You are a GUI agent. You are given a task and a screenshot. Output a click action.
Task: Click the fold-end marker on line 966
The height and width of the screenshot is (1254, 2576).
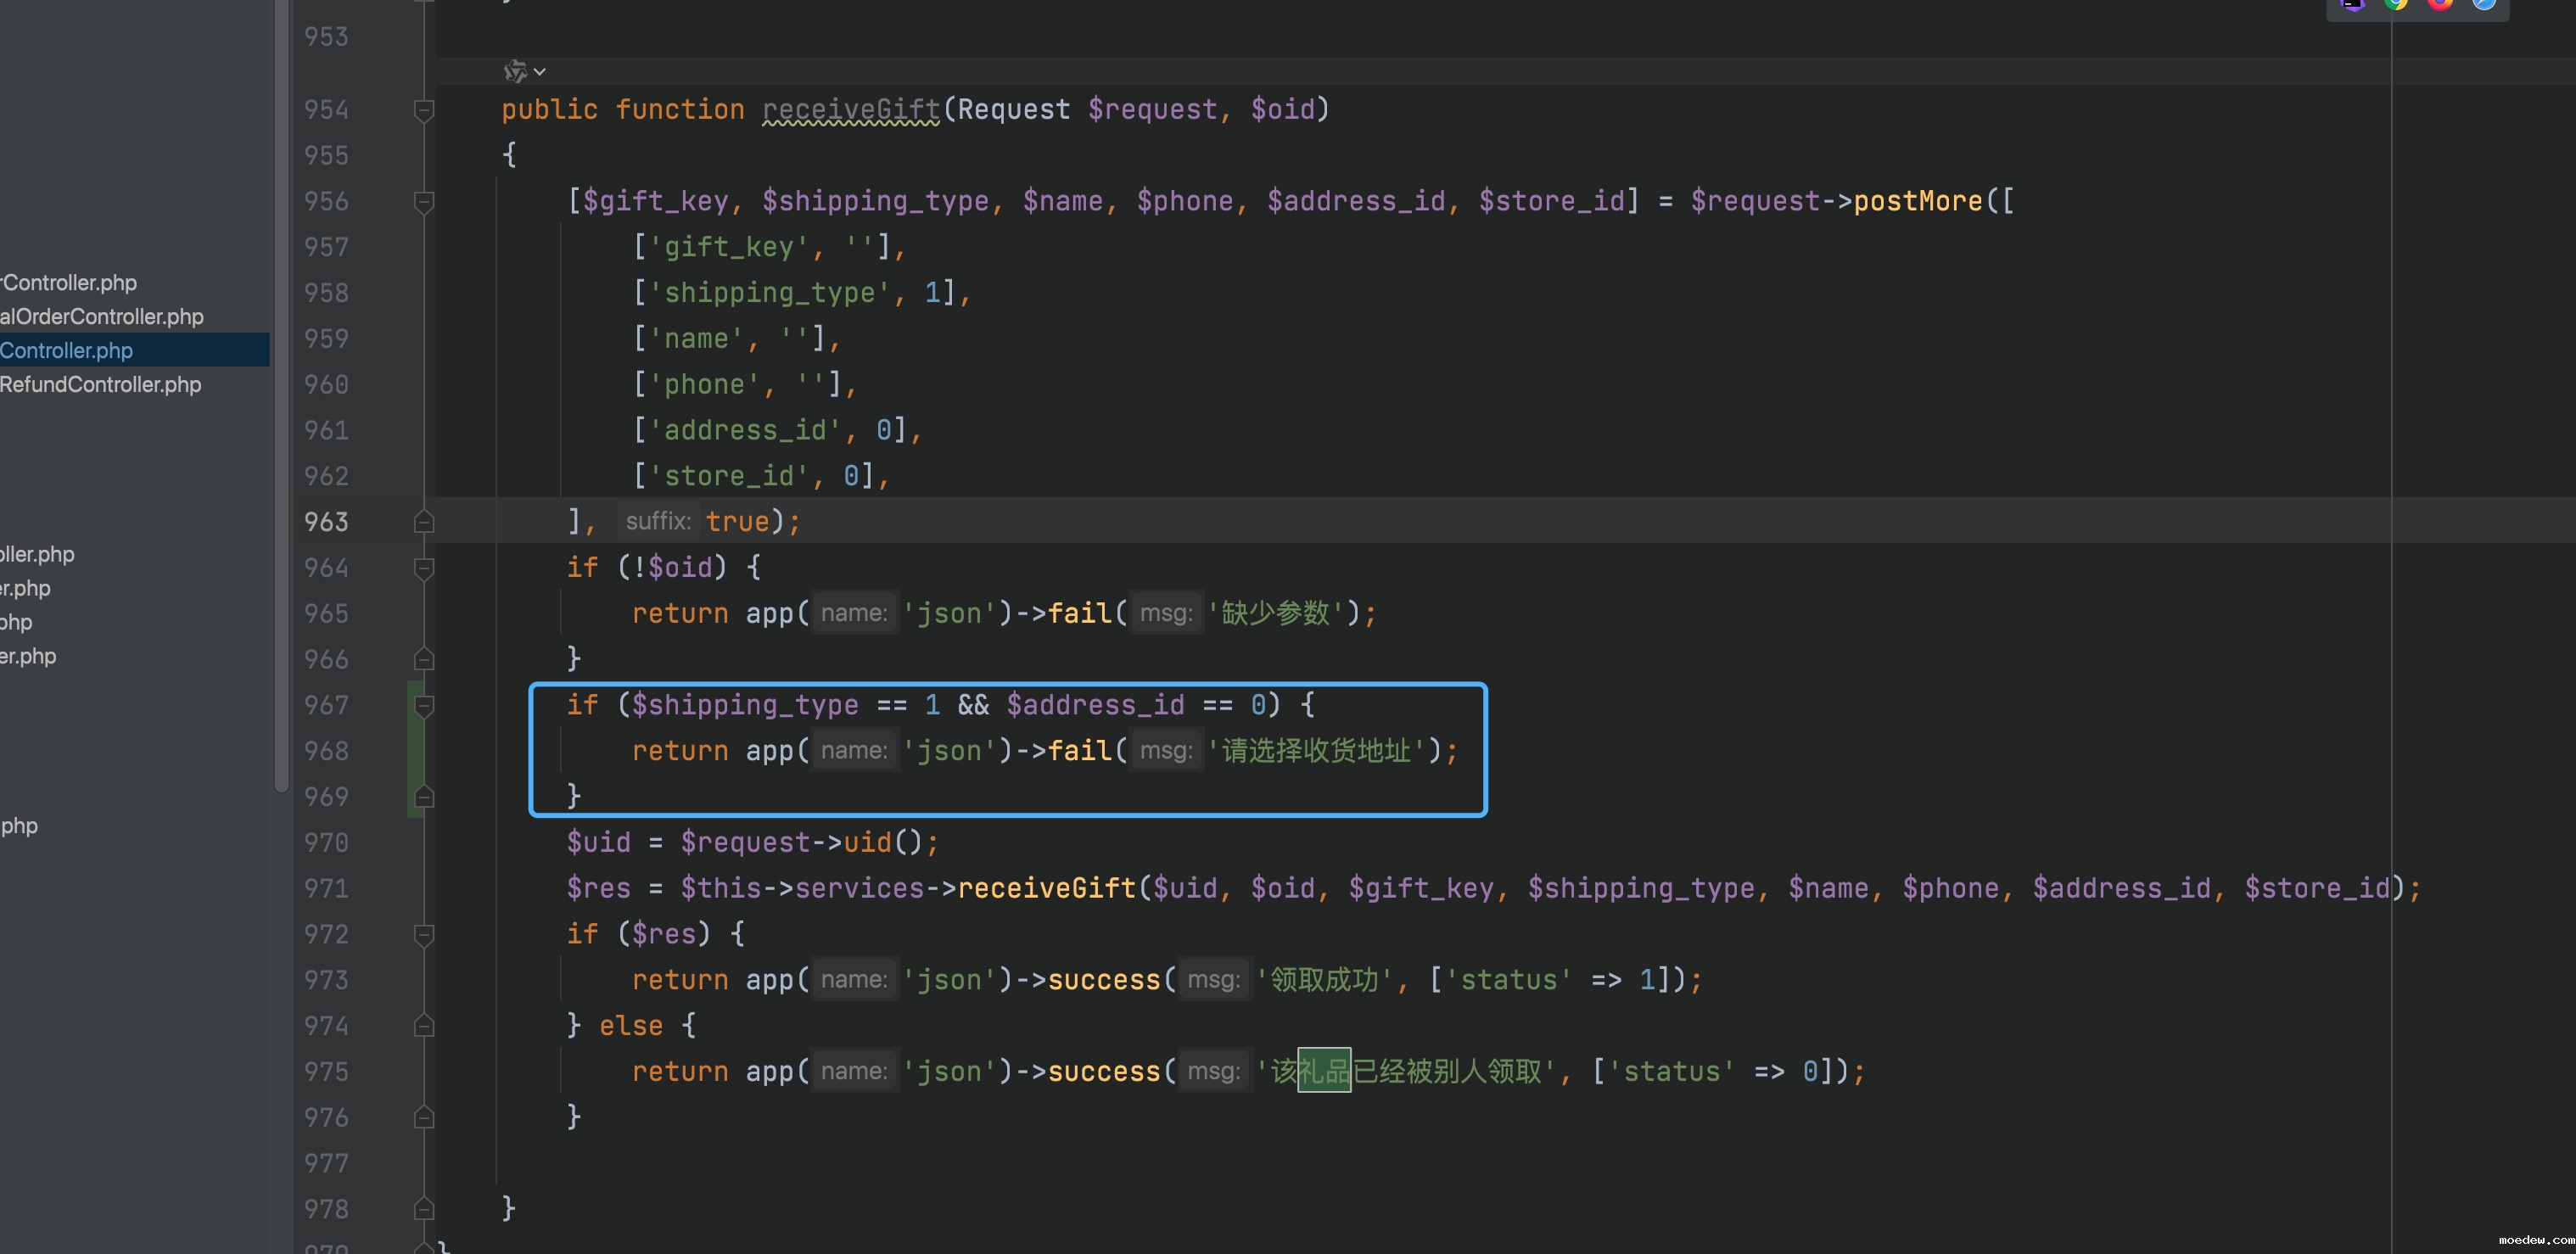point(424,659)
